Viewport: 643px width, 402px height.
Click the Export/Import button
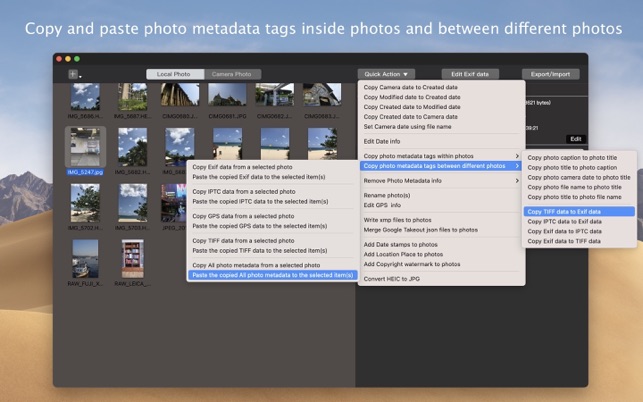pos(550,74)
